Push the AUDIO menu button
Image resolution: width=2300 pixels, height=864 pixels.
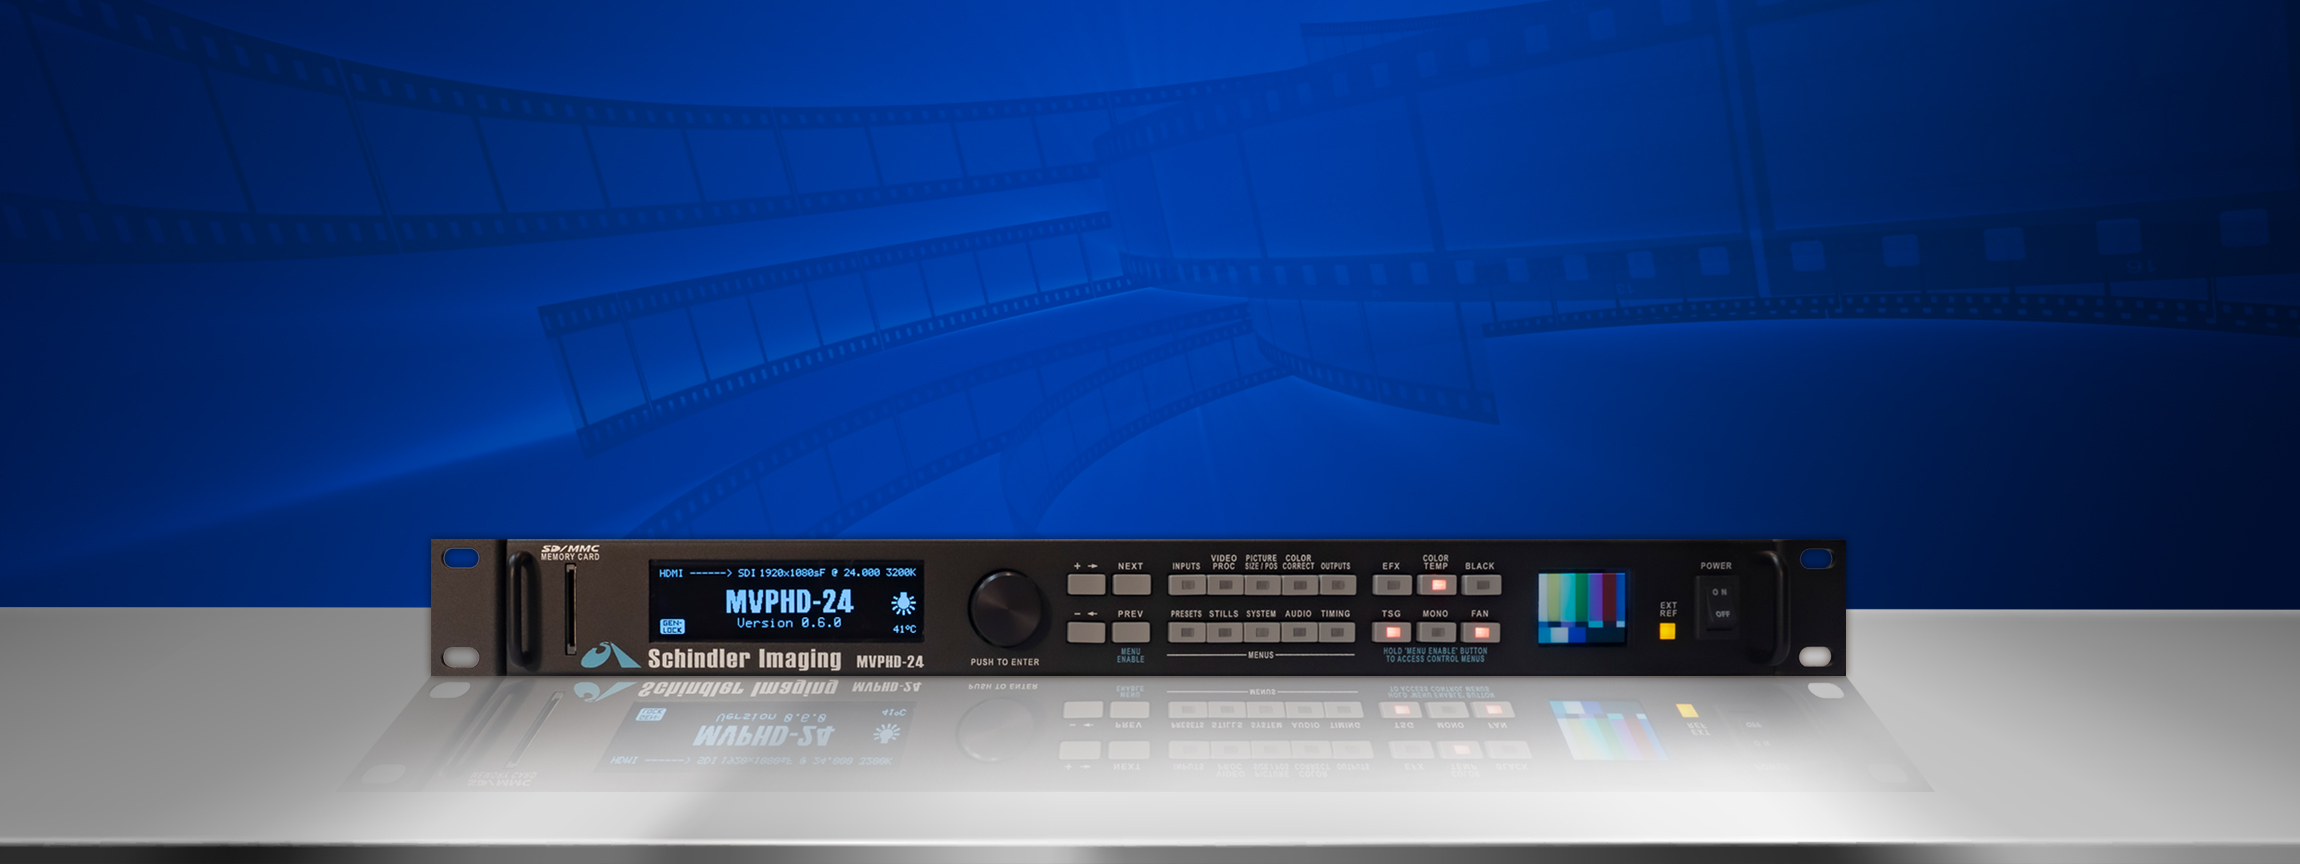[x=1299, y=632]
